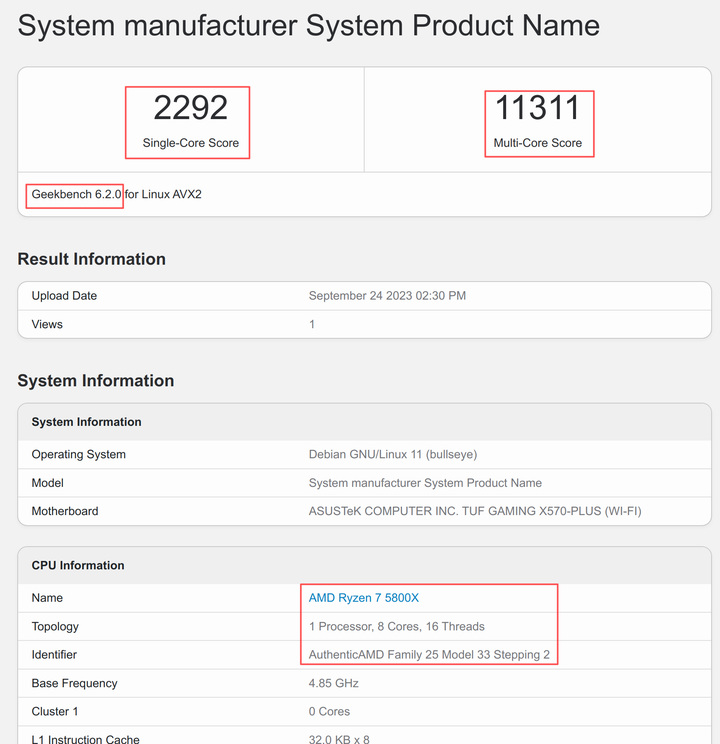
Task: Select the 32.0 KB x 8 value
Action: click(x=339, y=739)
